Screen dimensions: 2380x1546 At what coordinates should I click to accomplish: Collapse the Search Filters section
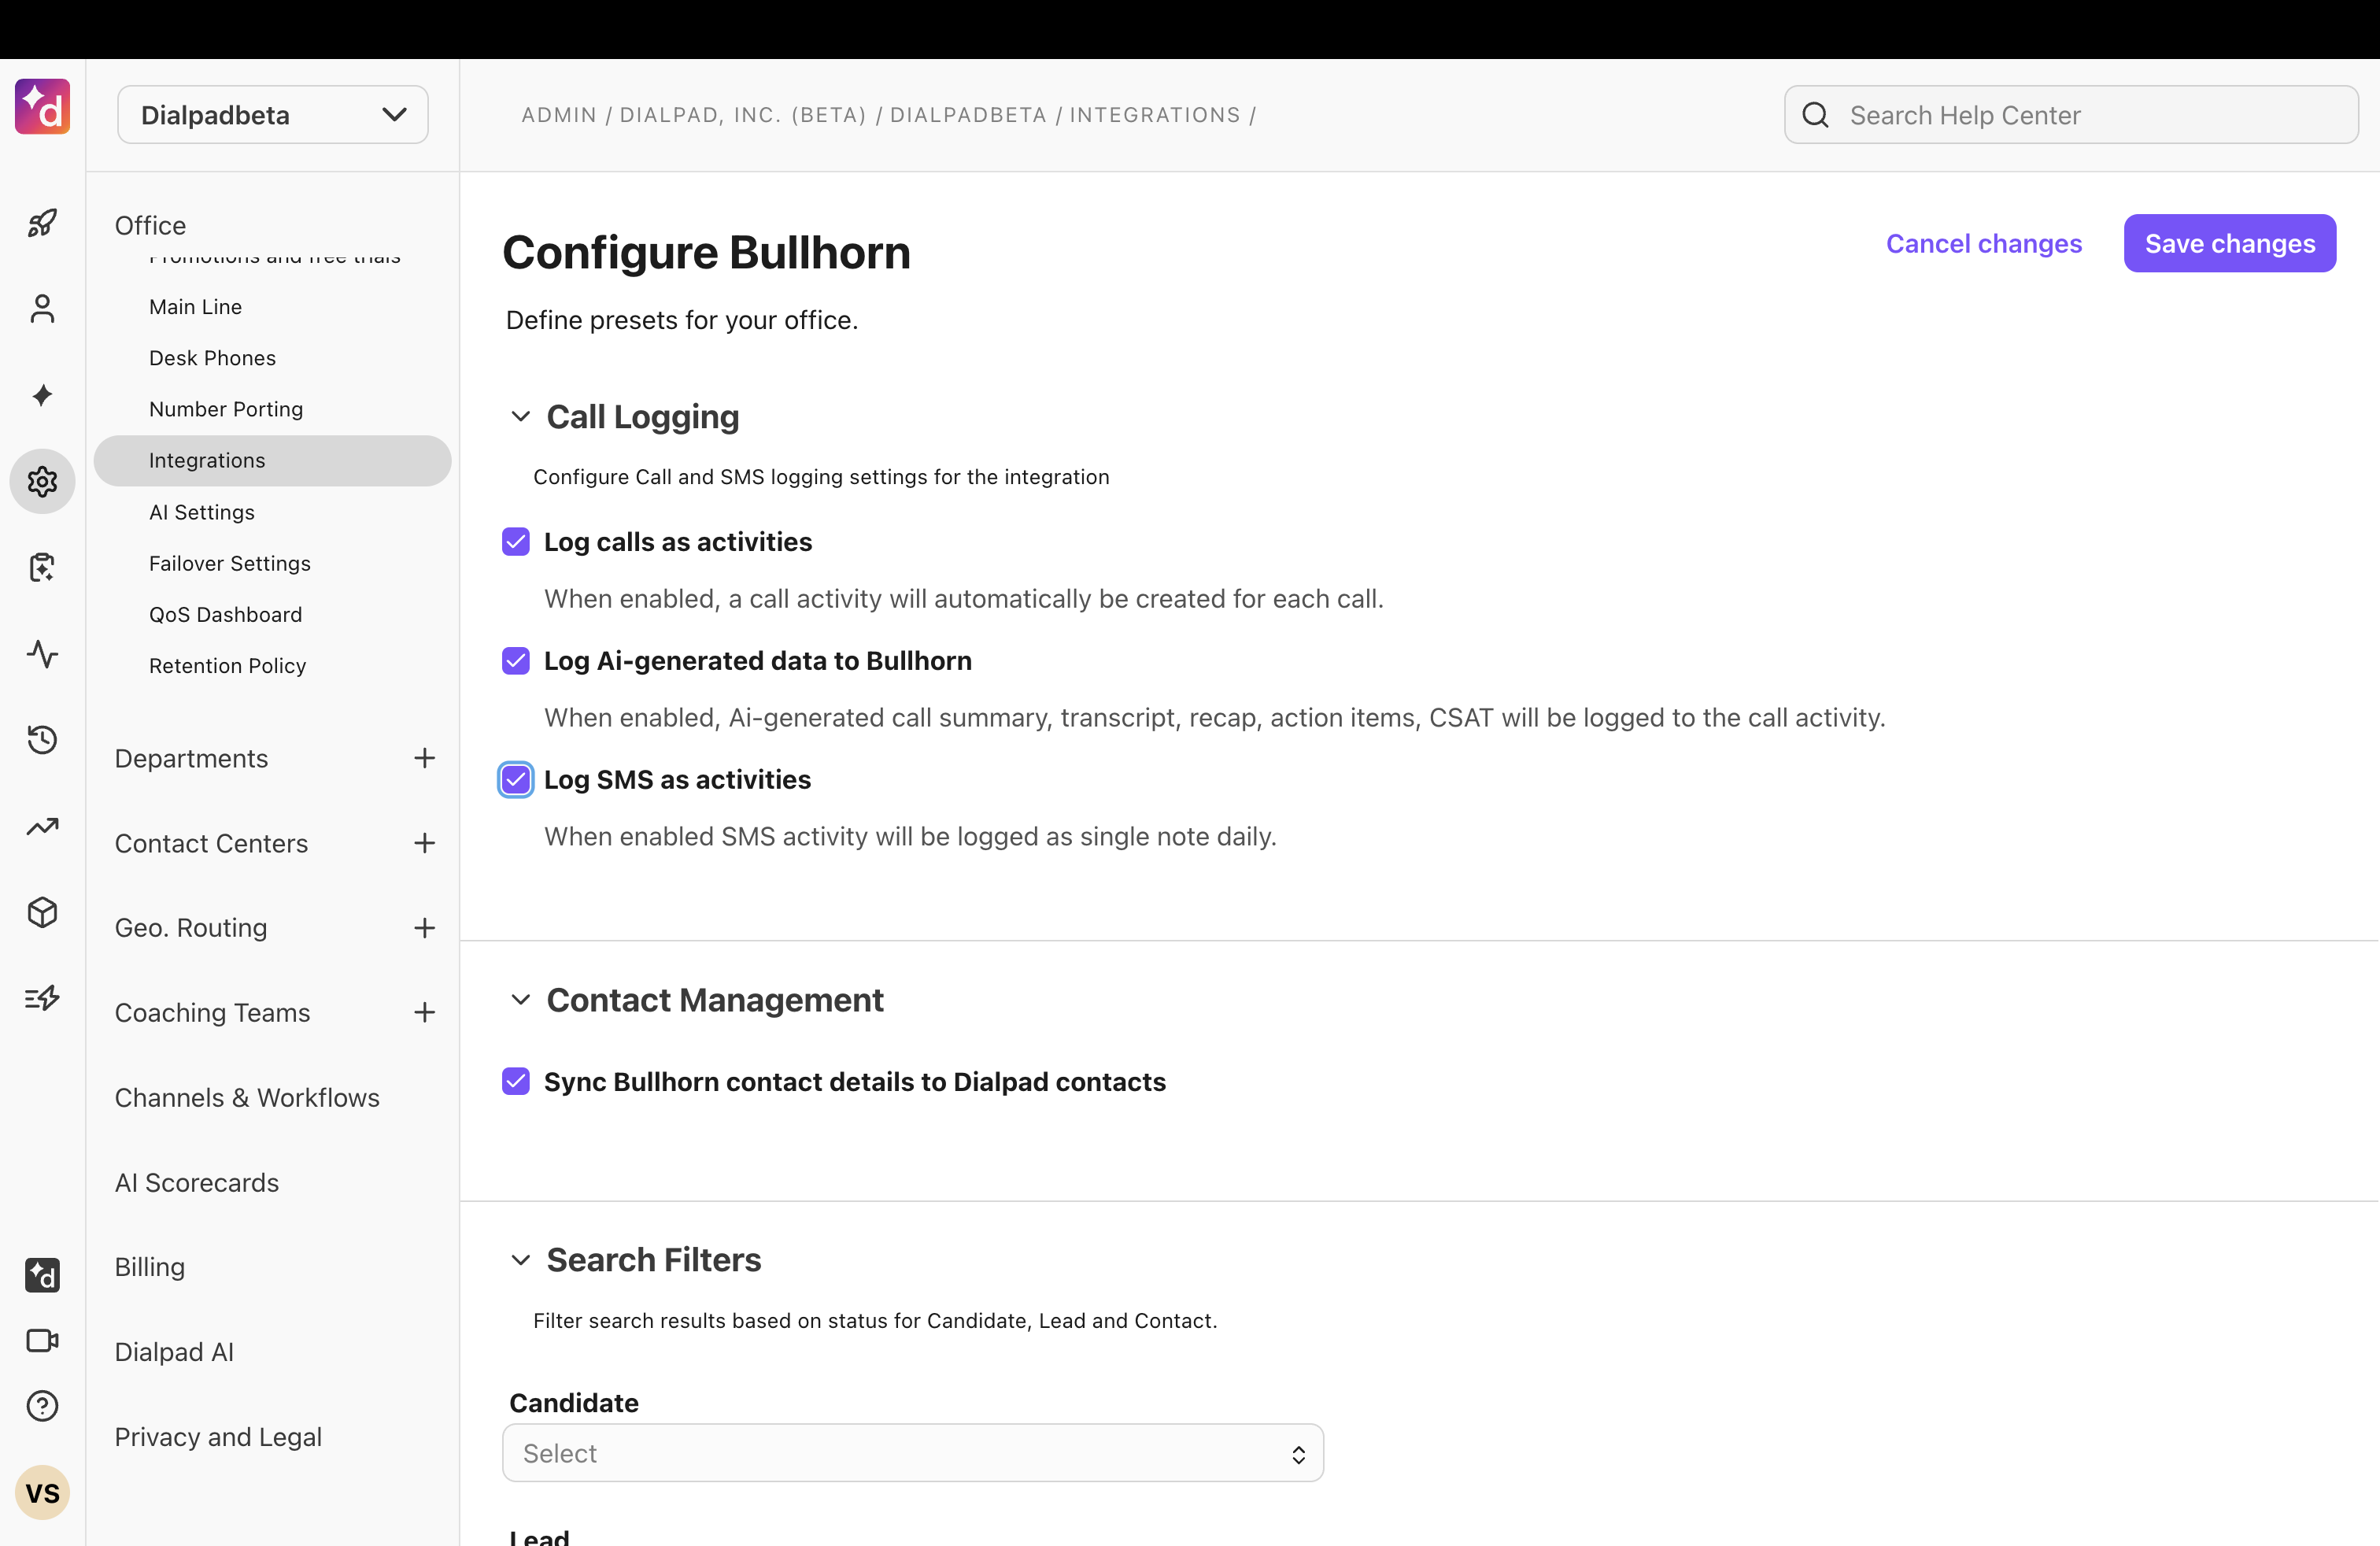point(520,1260)
